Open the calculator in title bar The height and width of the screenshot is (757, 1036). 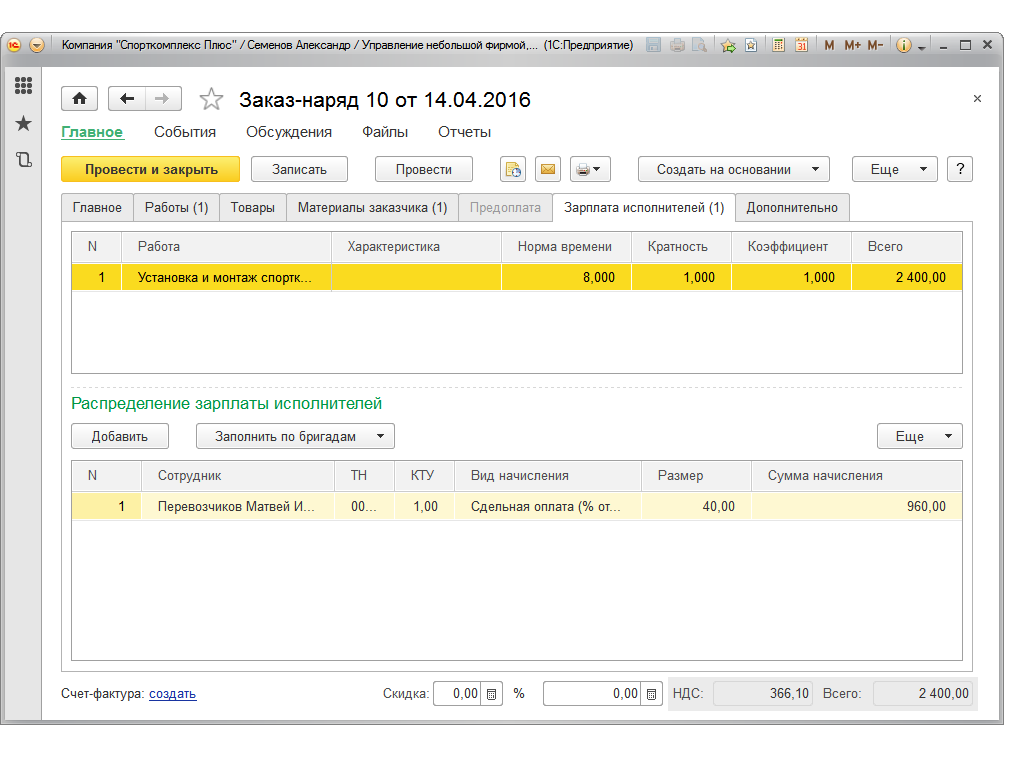(x=776, y=45)
